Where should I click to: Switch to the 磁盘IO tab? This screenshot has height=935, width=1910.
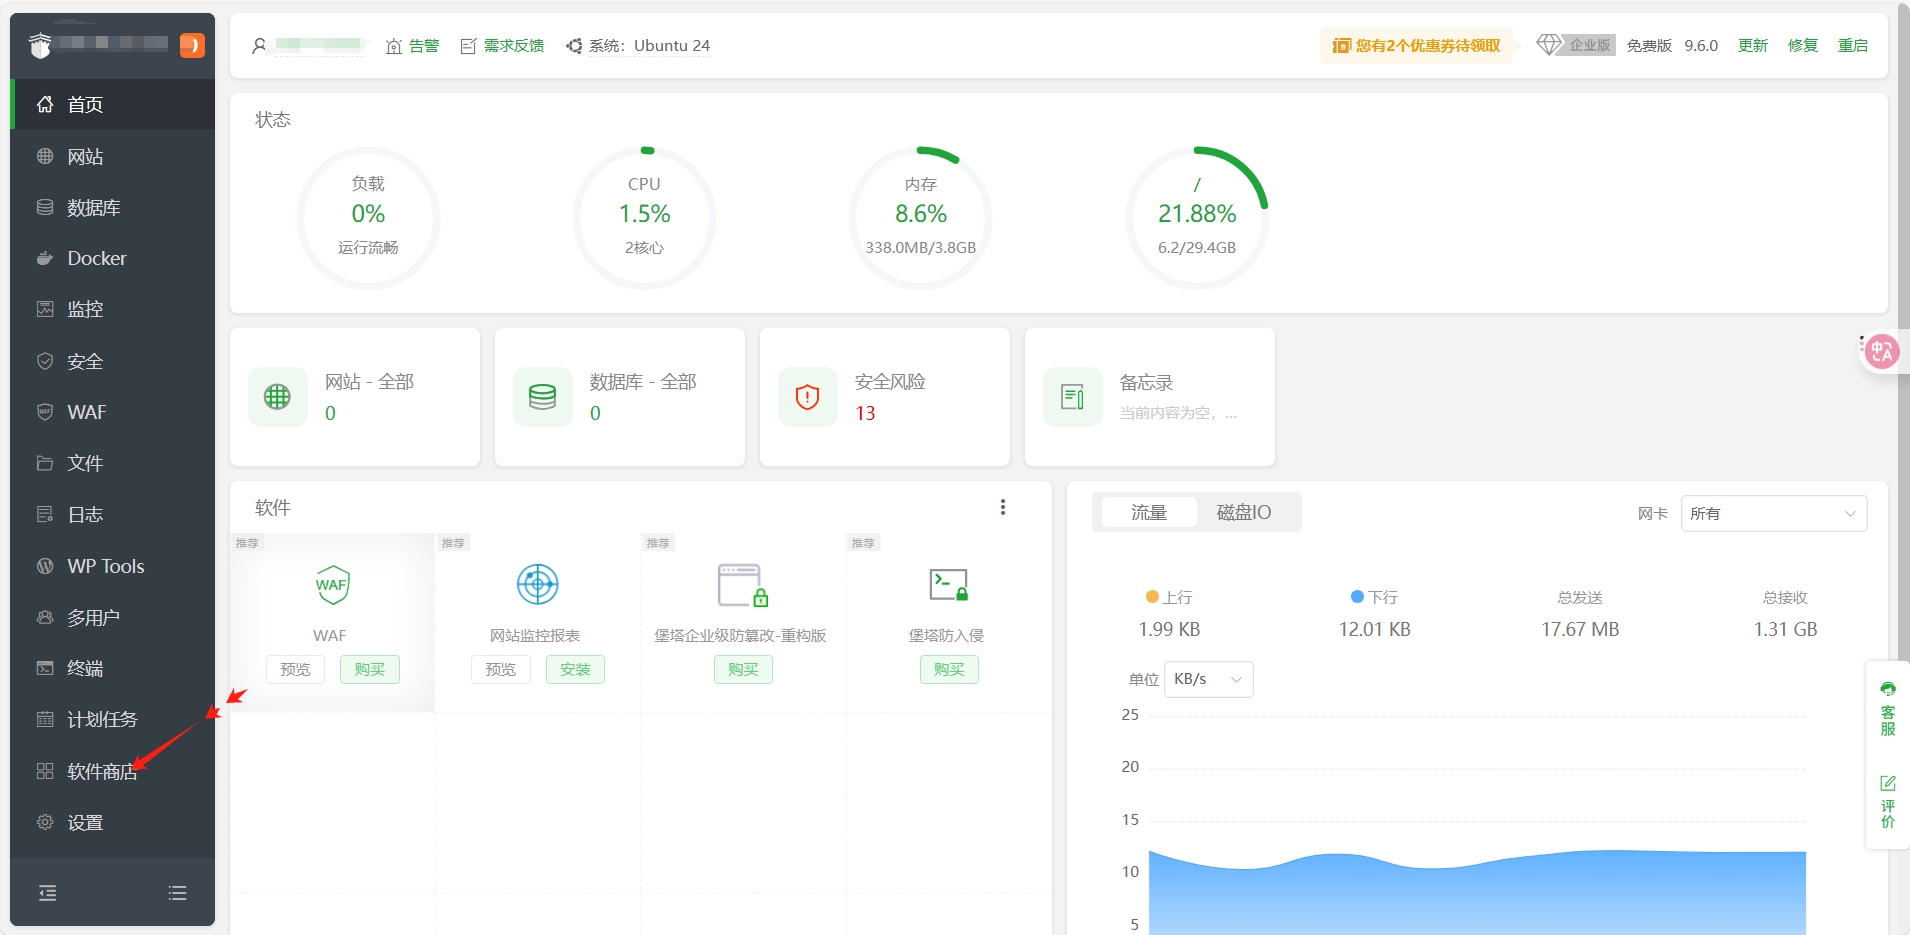tap(1243, 512)
